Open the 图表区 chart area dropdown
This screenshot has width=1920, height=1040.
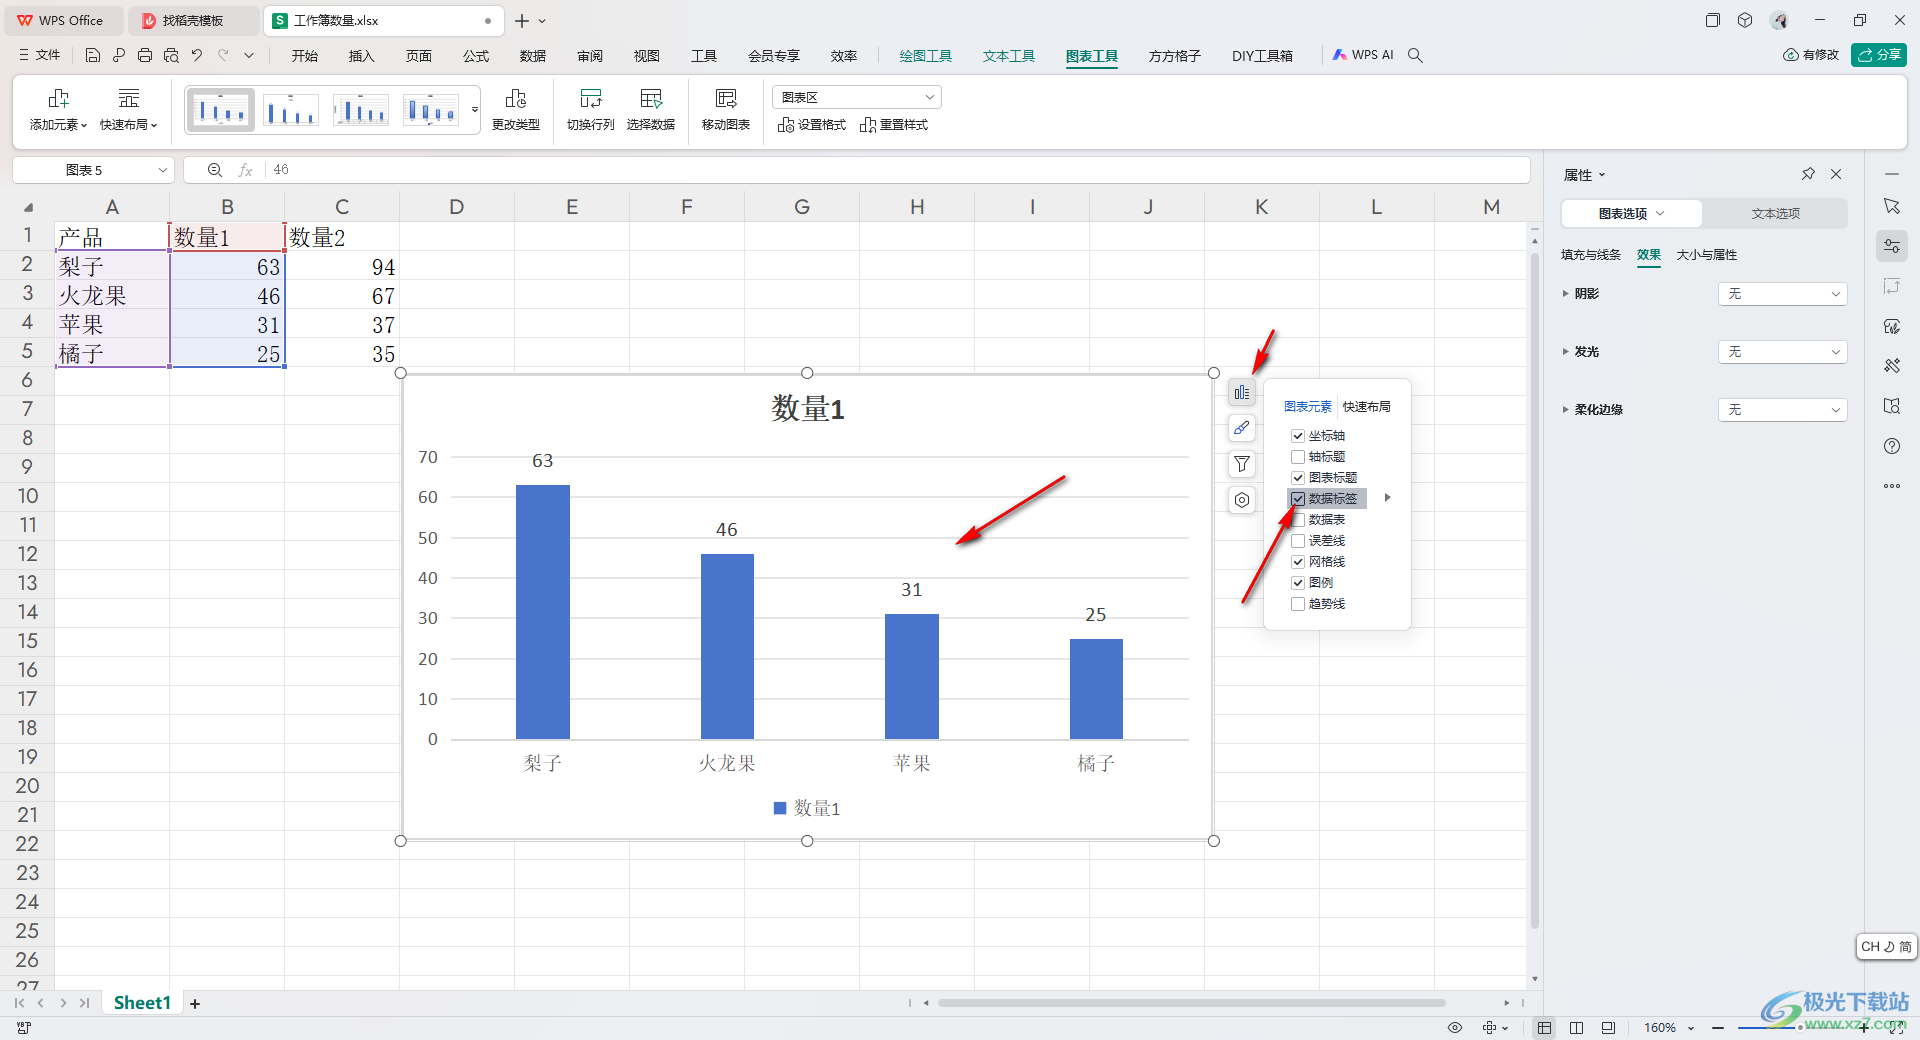coord(857,97)
